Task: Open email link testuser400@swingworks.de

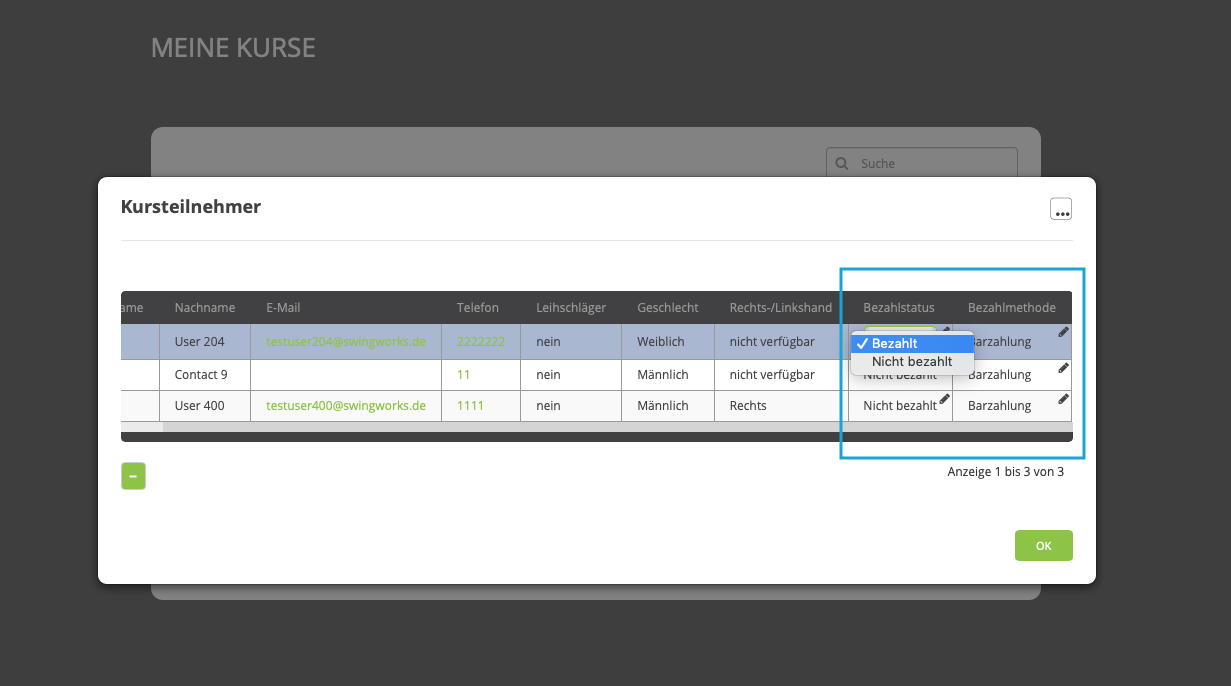Action: (x=346, y=406)
